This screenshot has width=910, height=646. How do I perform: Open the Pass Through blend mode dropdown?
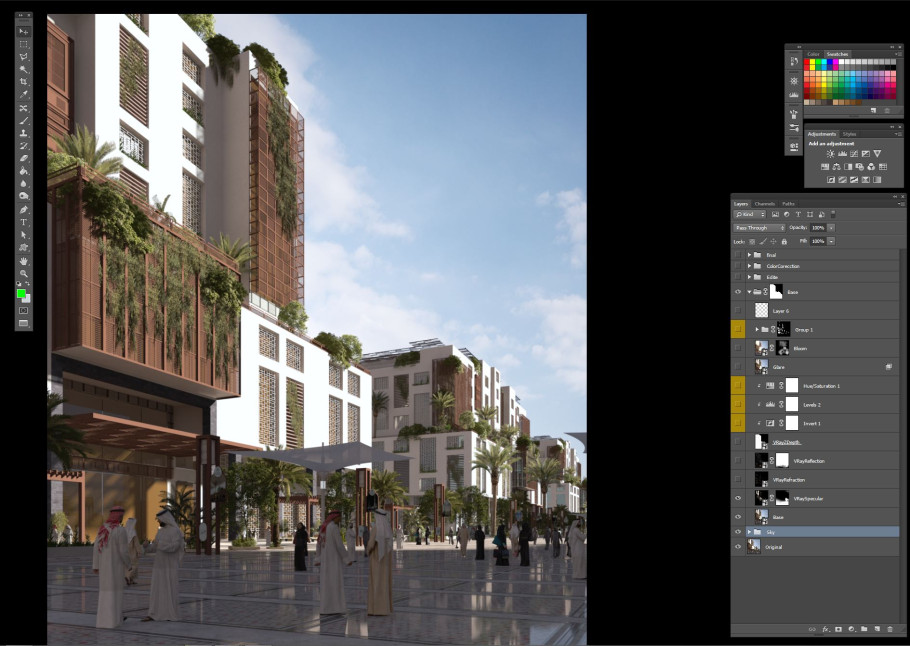[x=759, y=228]
